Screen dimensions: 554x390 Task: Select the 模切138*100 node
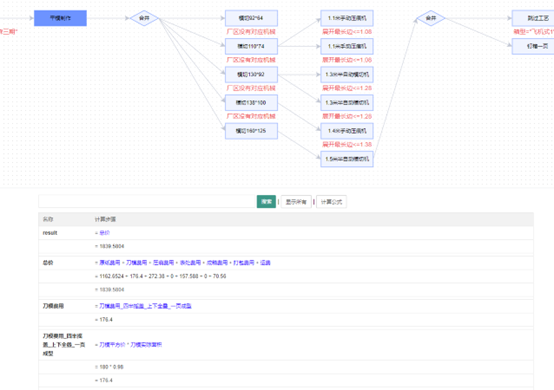coord(251,103)
